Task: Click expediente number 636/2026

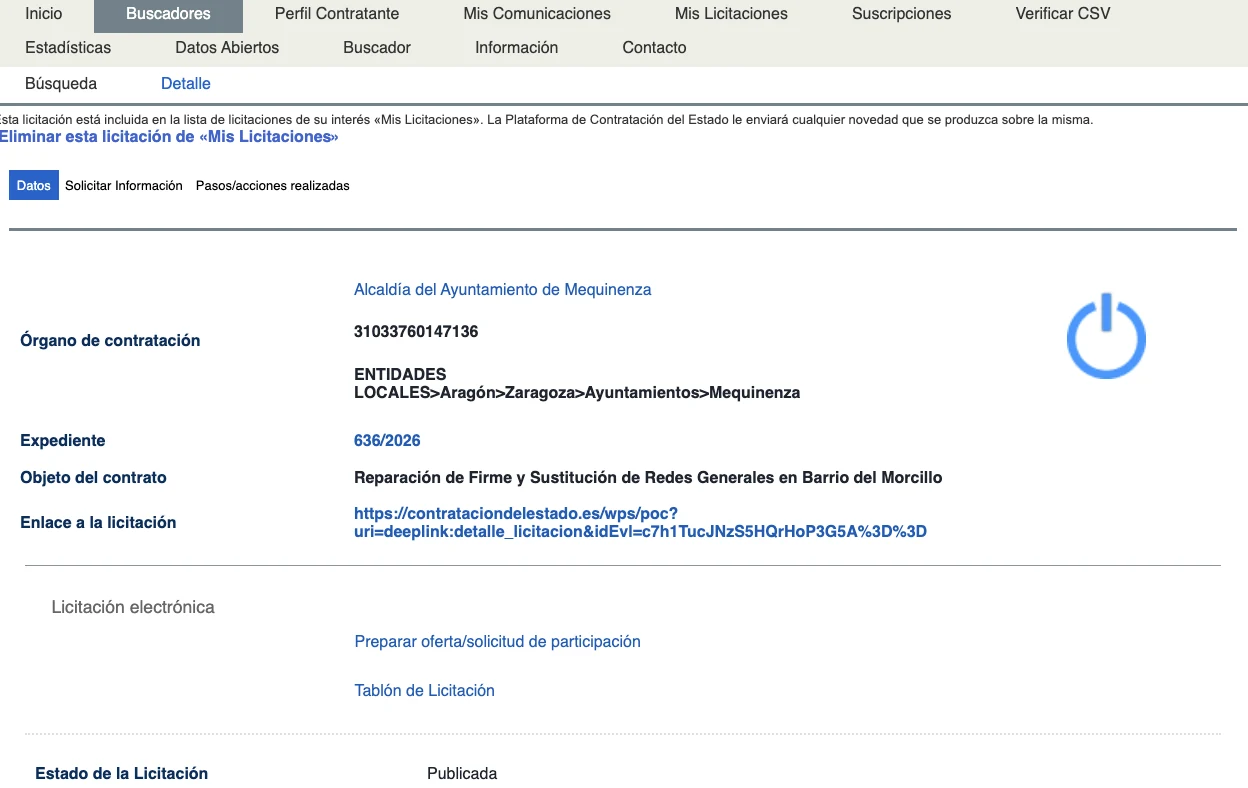Action: pos(387,440)
